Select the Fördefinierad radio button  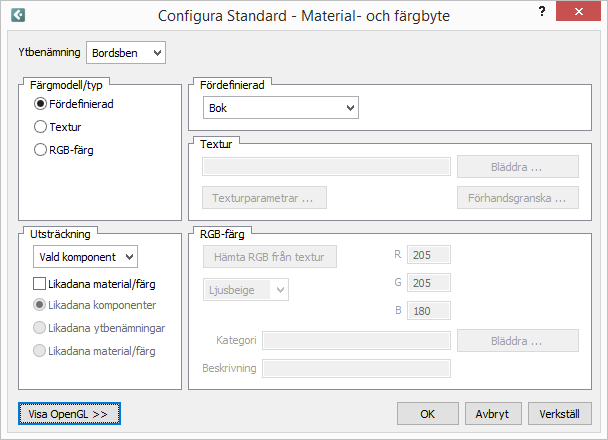pos(41,103)
